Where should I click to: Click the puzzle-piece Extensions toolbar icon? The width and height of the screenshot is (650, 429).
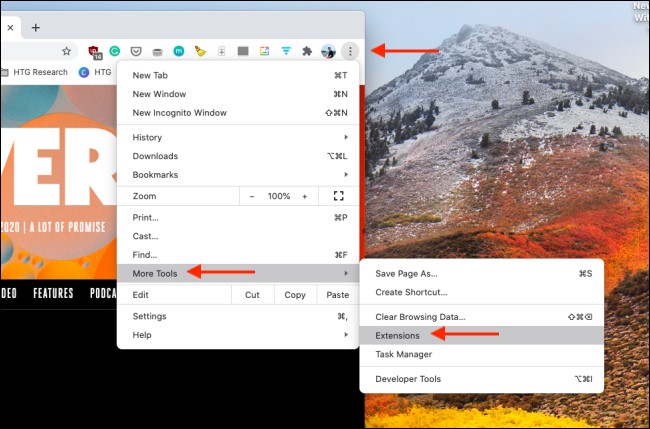[x=307, y=51]
